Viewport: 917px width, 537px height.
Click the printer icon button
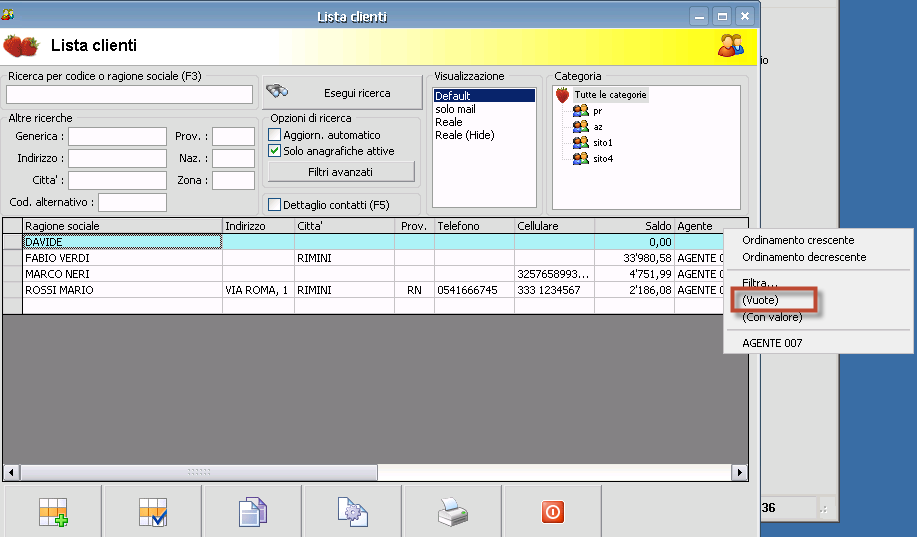tap(453, 512)
